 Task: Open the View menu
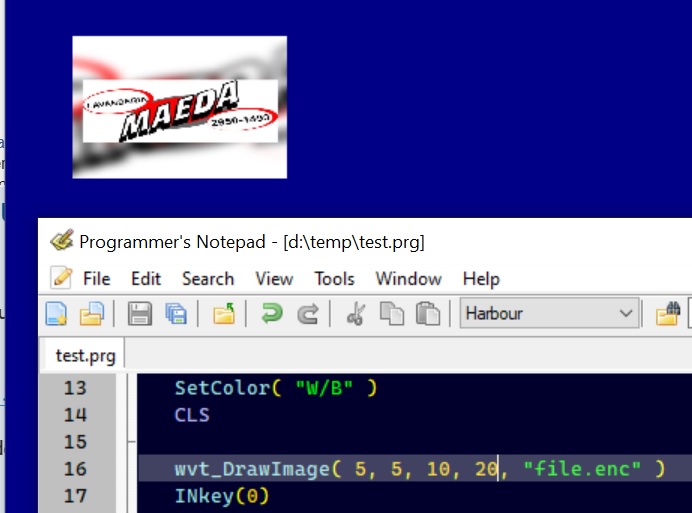pyautogui.click(x=274, y=279)
